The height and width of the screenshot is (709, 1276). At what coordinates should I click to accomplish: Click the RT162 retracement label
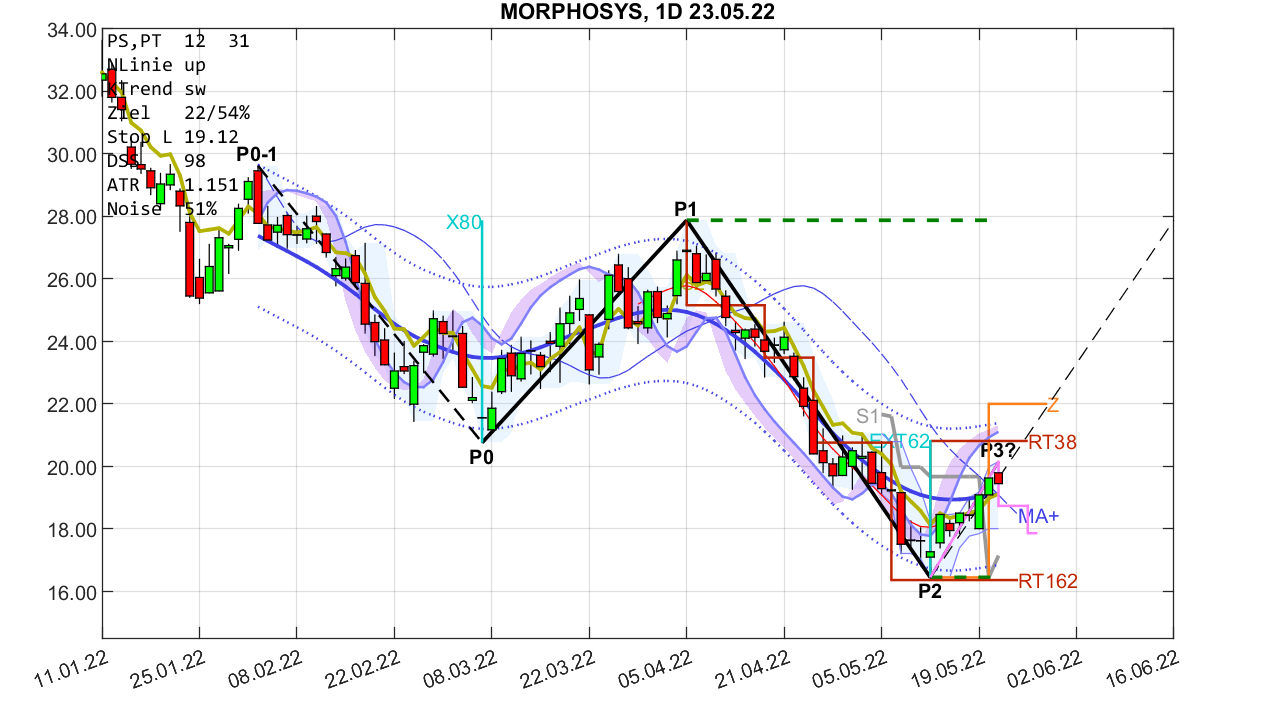pyautogui.click(x=1048, y=581)
